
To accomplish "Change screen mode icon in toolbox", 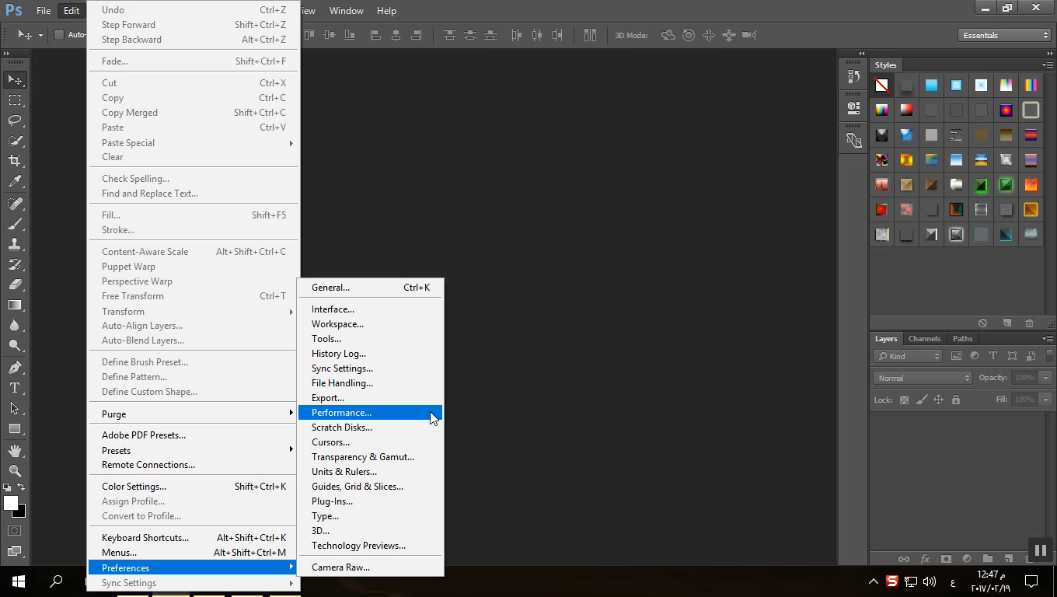I will 15,551.
